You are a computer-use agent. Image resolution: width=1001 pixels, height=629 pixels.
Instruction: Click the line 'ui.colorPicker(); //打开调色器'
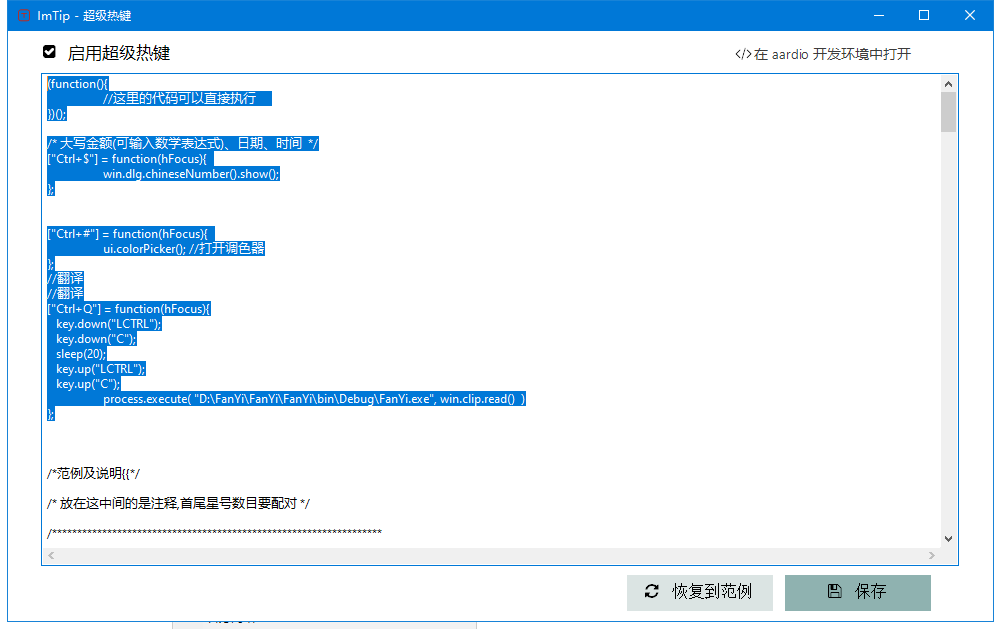click(x=184, y=248)
